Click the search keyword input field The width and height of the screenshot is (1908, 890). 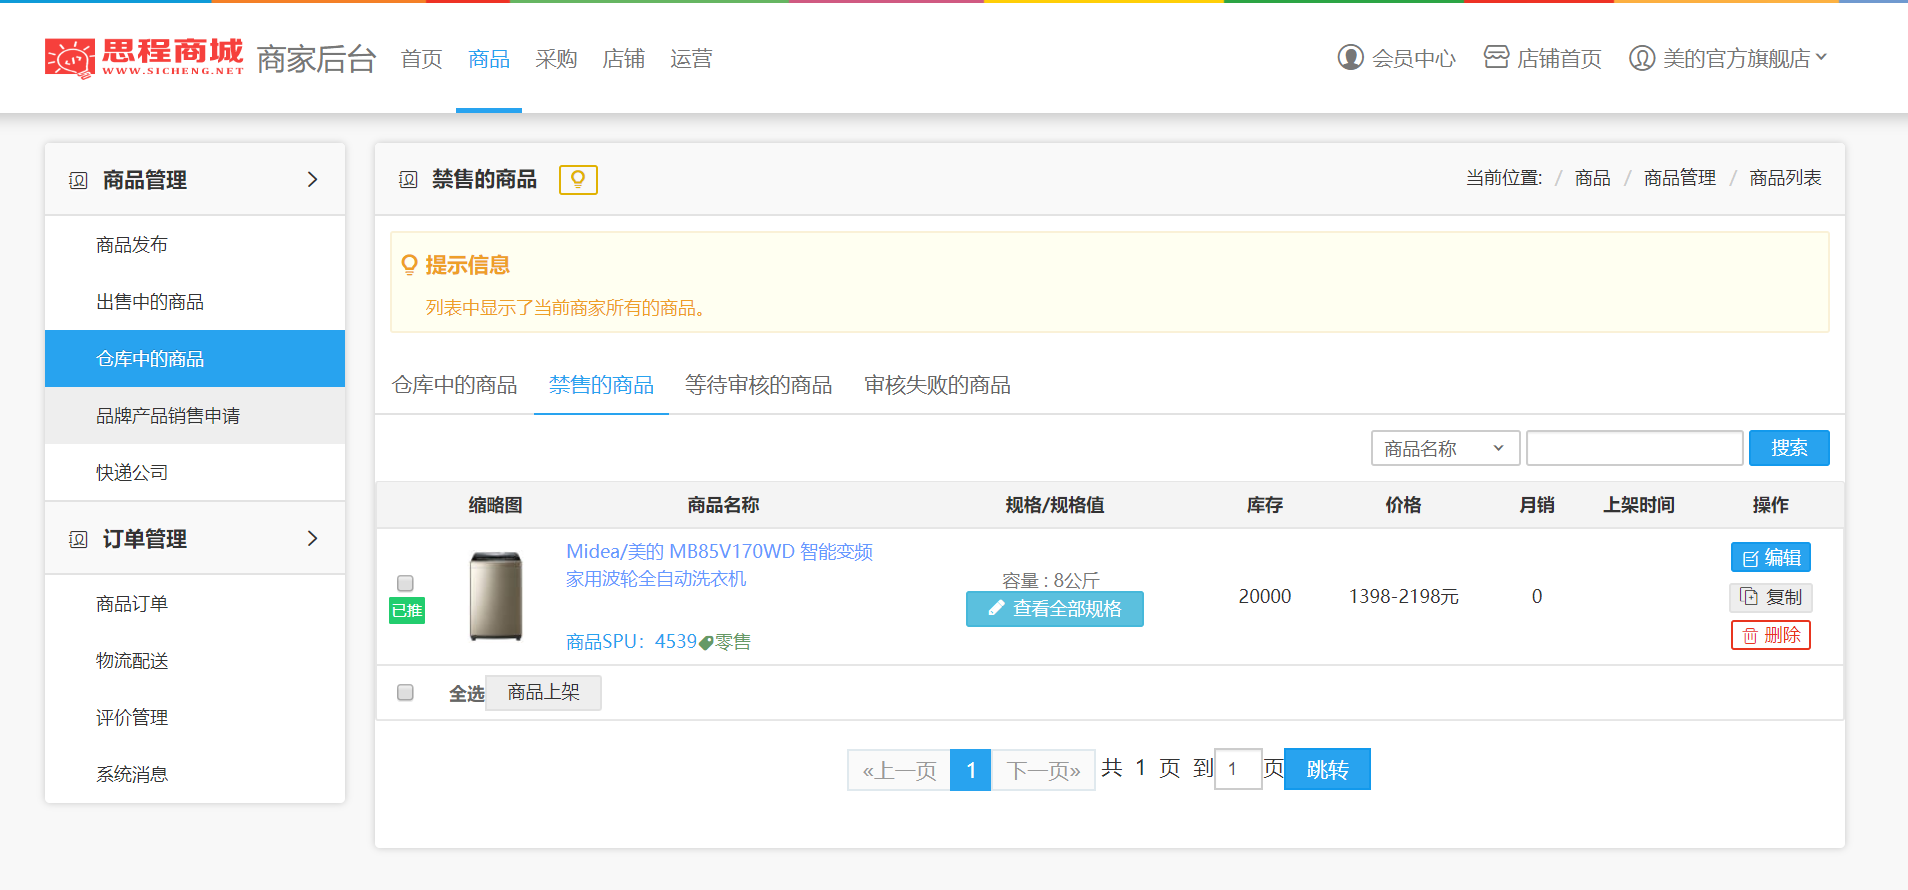pyautogui.click(x=1635, y=448)
